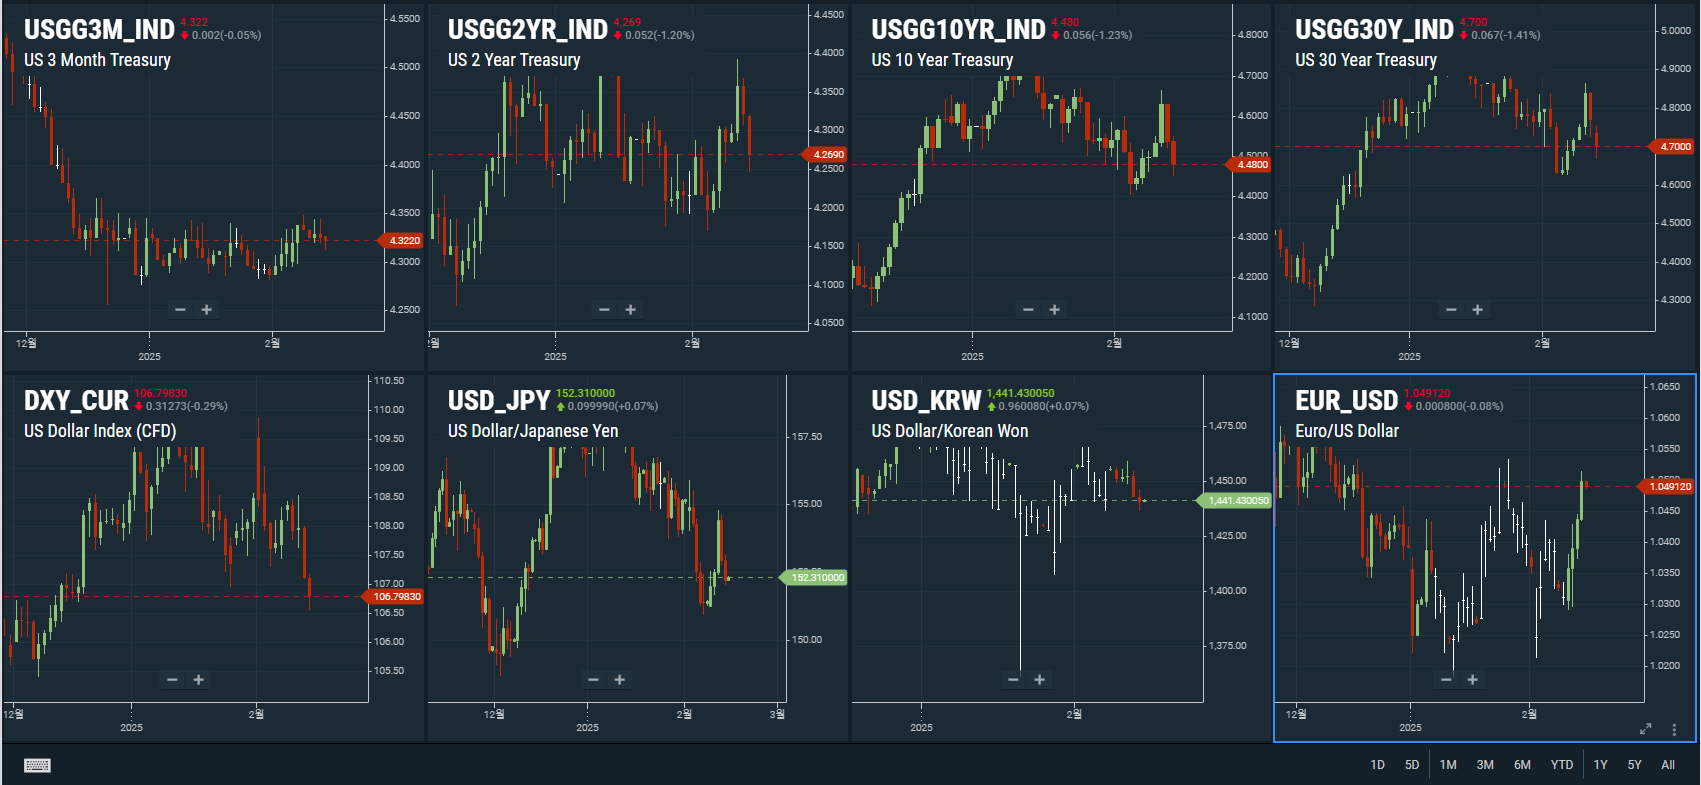
Task: Select the 3M time range
Action: click(1485, 765)
